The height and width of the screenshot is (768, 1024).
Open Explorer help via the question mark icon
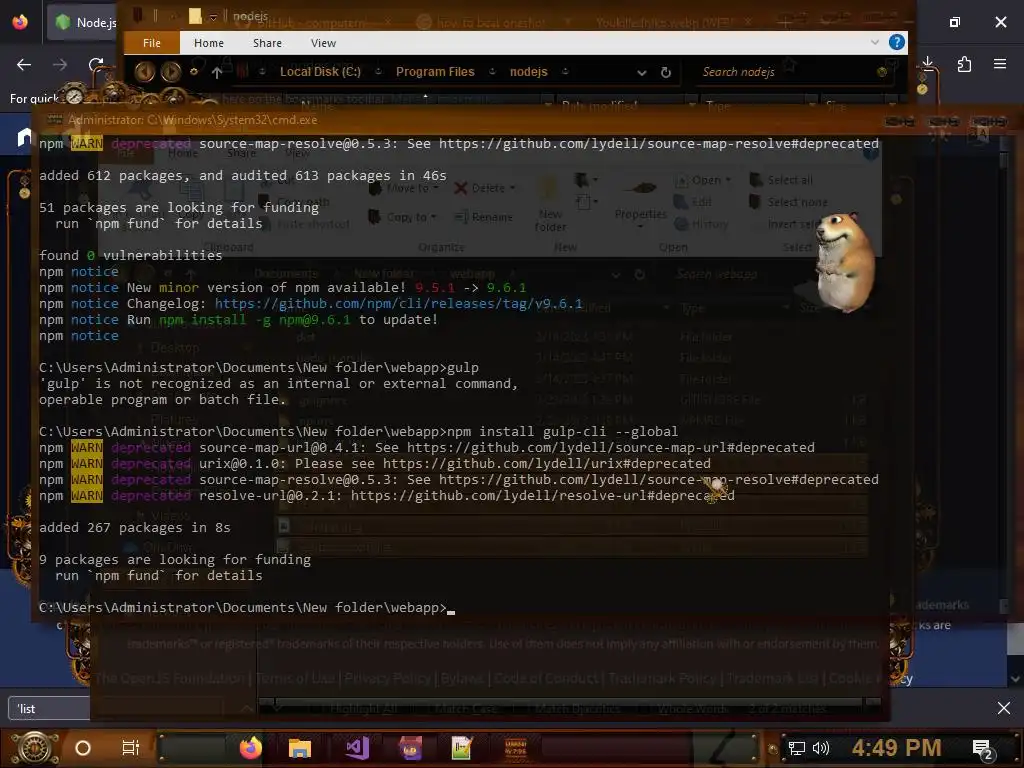click(x=897, y=42)
